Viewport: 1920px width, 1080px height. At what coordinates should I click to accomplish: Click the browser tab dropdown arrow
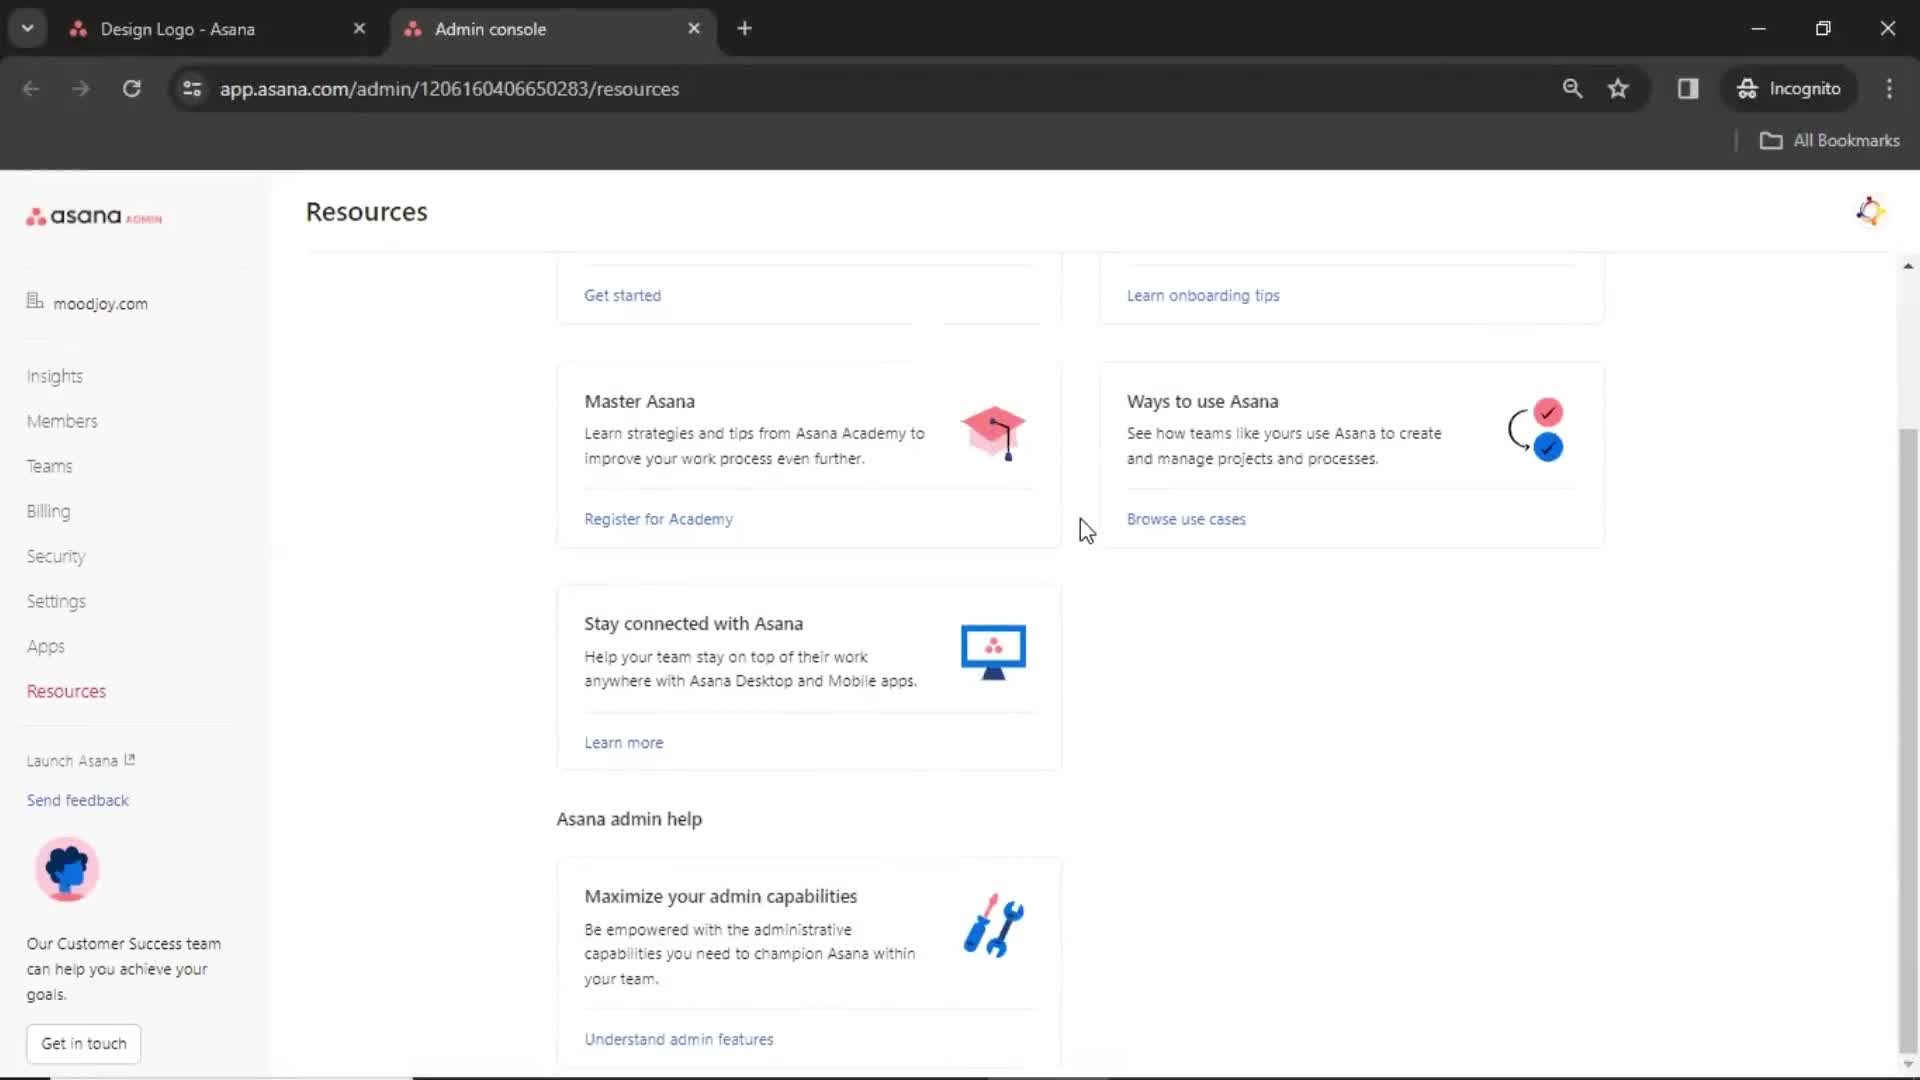coord(28,28)
